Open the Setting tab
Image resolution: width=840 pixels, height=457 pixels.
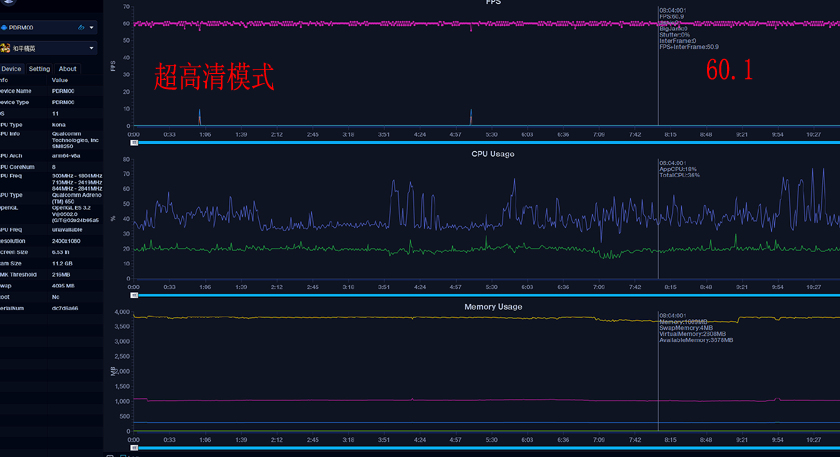(x=39, y=69)
